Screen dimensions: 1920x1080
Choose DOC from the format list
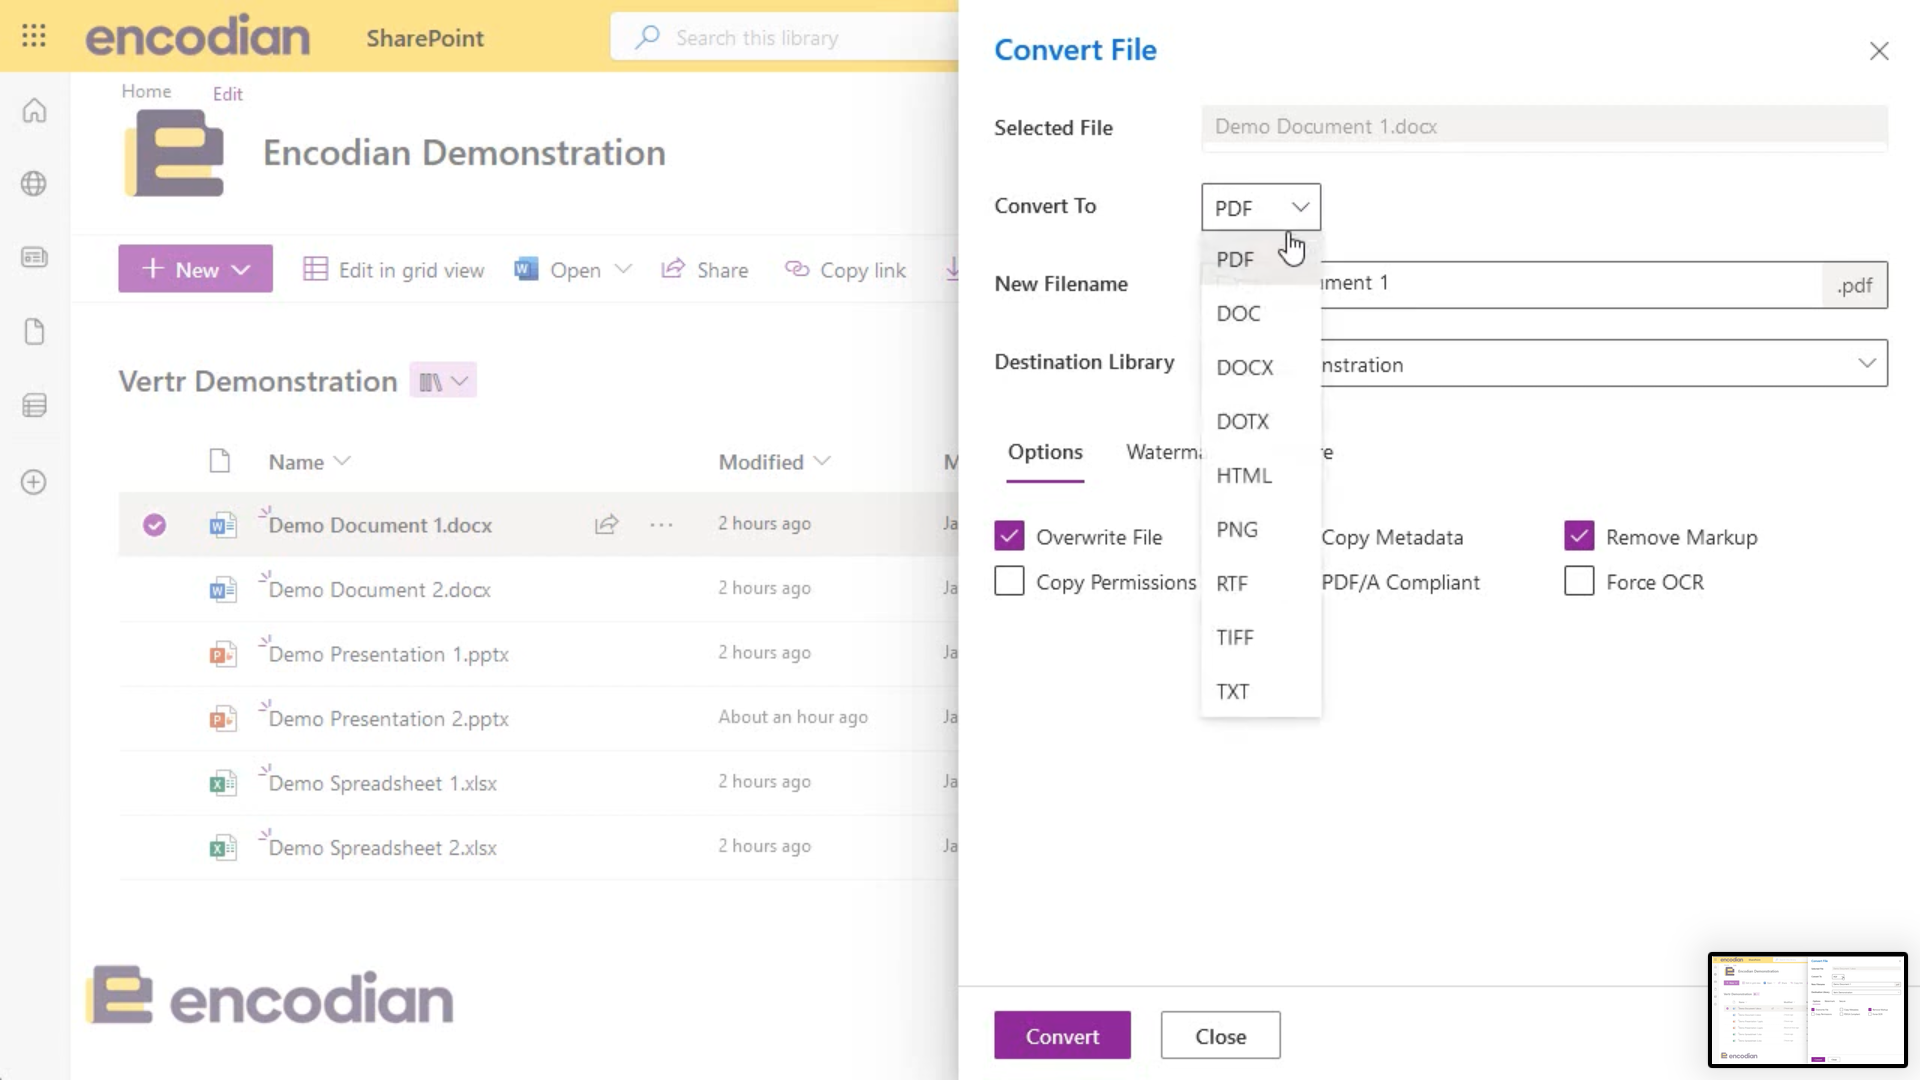coord(1260,314)
